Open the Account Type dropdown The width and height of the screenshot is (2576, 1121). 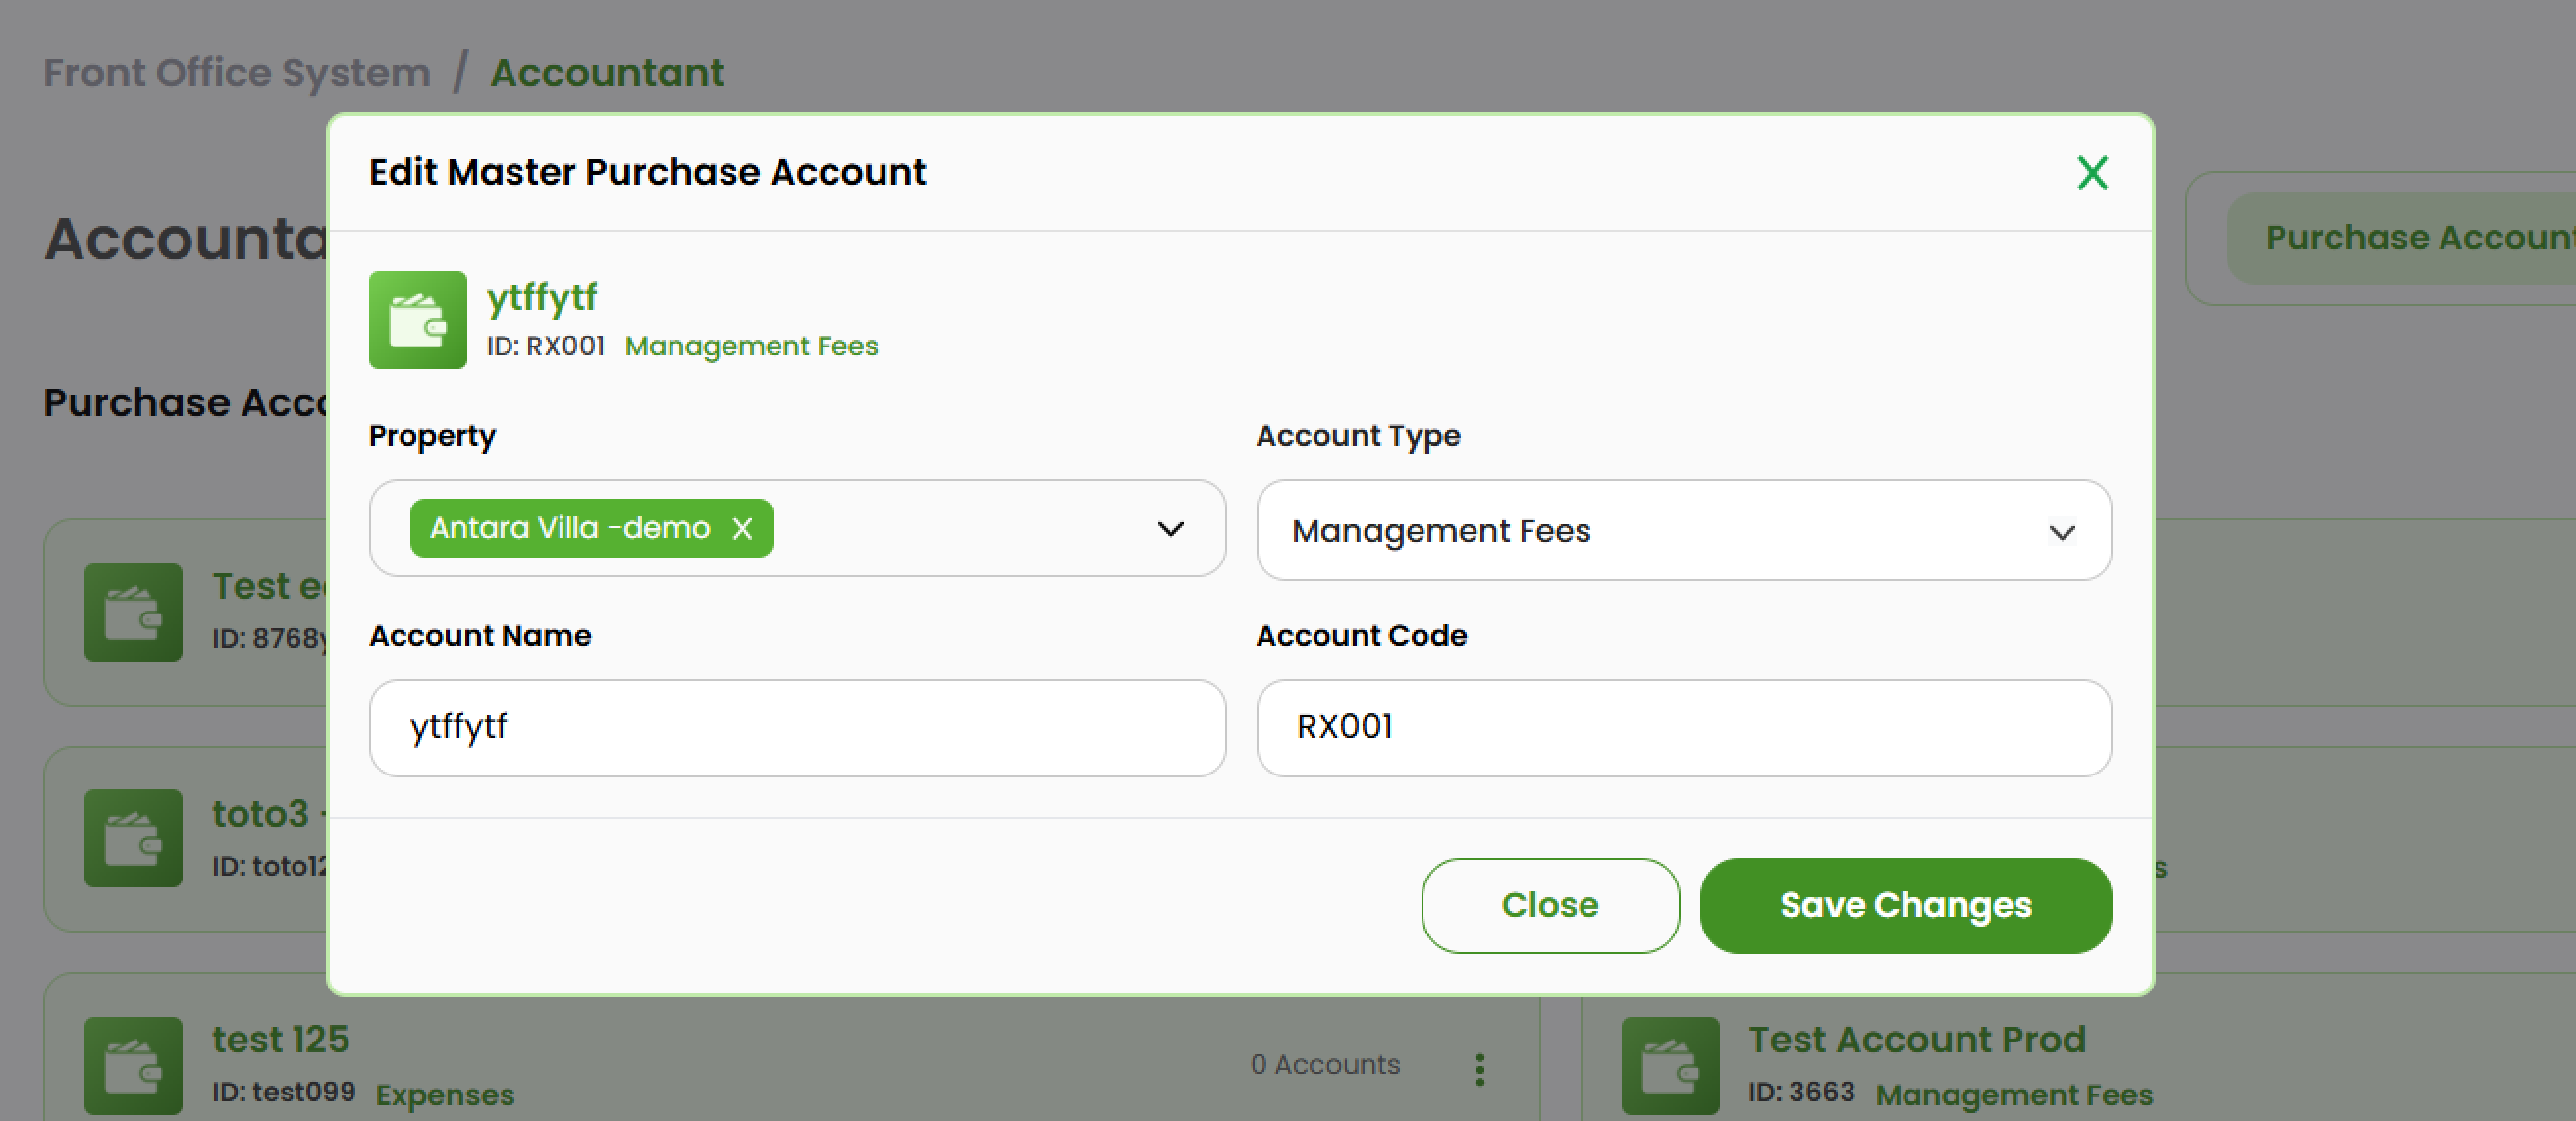1683,530
